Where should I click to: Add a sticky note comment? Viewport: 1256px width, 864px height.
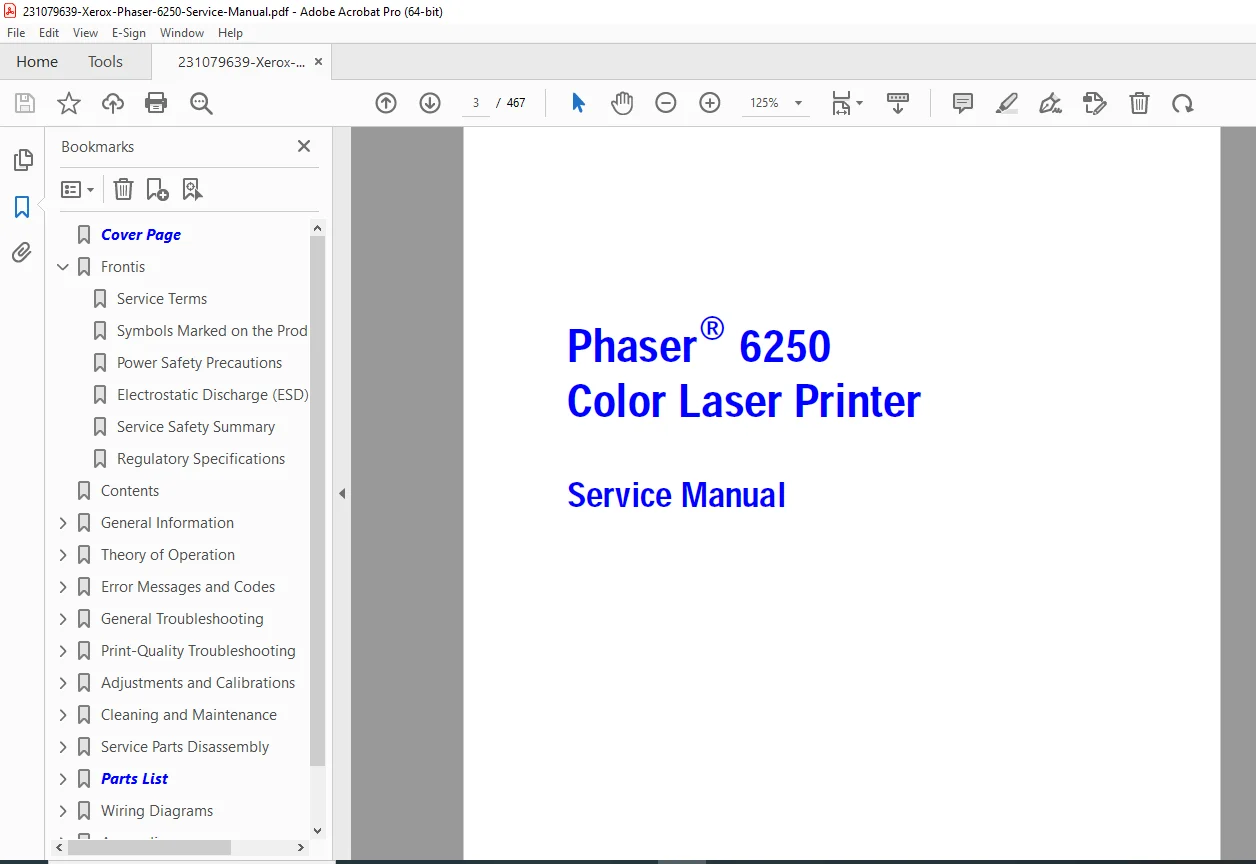963,103
